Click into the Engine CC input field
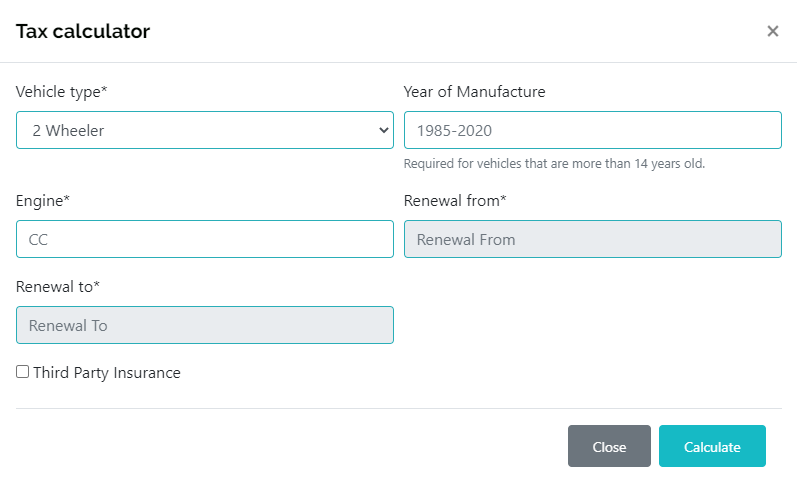Screen dimensions: 797x498 pos(204,239)
